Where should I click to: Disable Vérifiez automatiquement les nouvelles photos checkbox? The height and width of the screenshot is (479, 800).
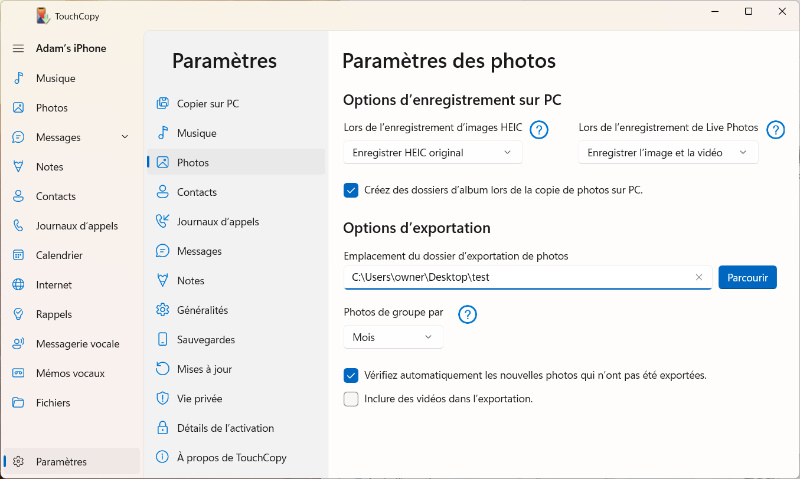(x=351, y=376)
